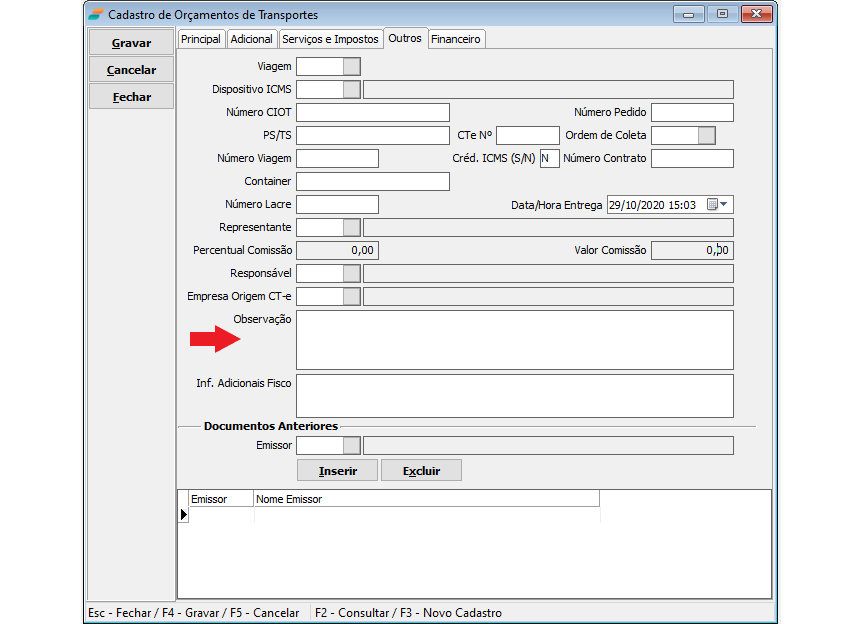Open the Empresa Origem CT-e lookup button

coord(351,297)
